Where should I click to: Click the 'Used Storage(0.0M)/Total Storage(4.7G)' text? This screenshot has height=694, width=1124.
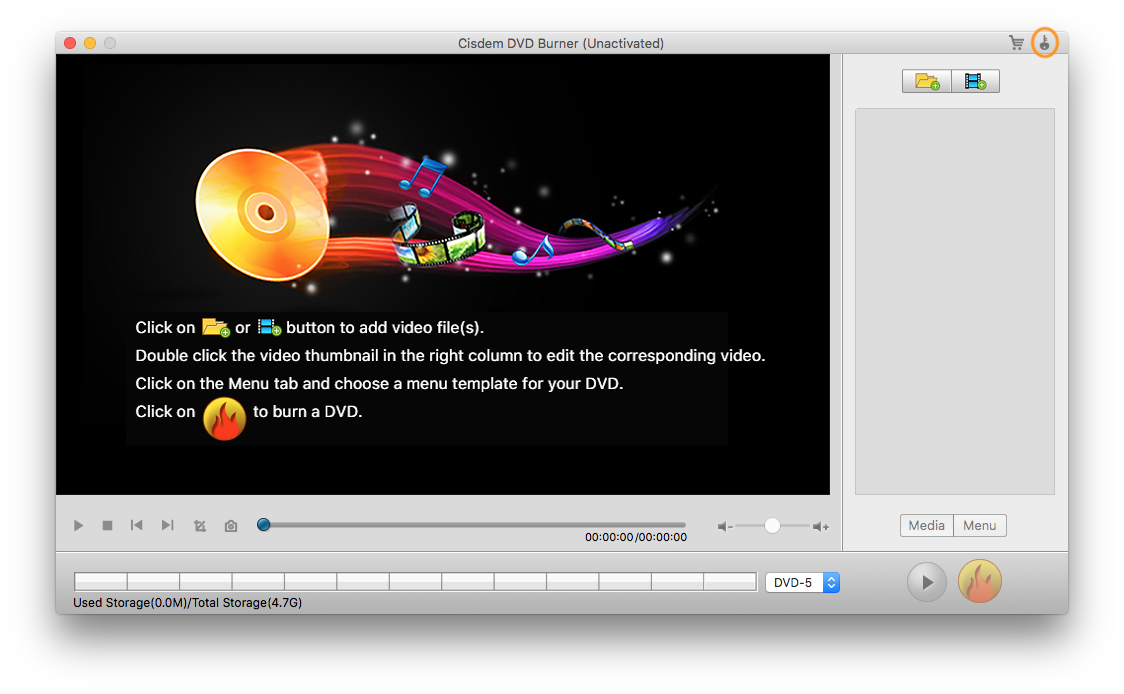click(x=188, y=603)
